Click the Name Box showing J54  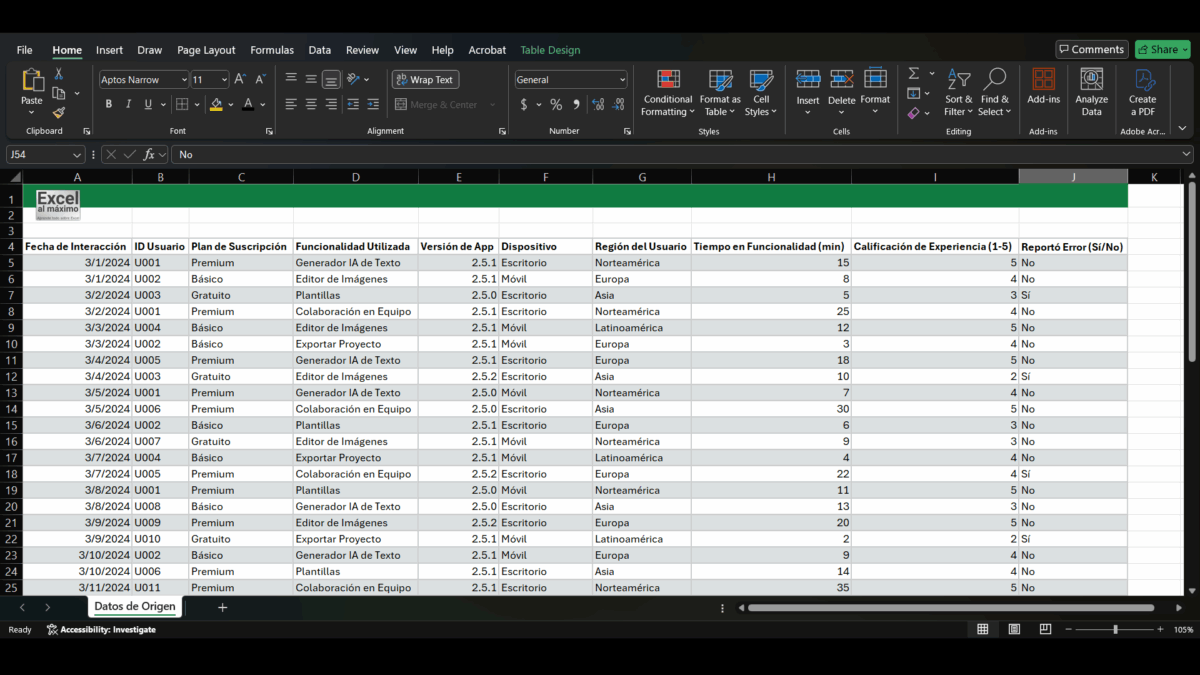point(38,155)
